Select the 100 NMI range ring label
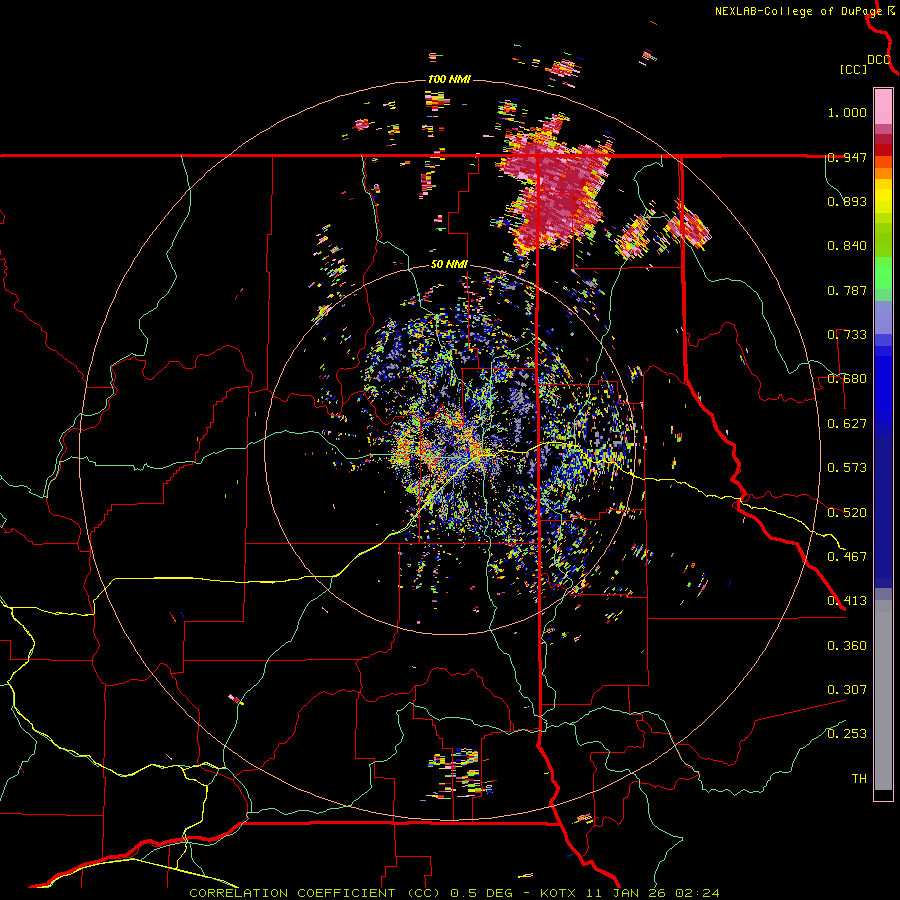This screenshot has height=900, width=900. click(449, 79)
